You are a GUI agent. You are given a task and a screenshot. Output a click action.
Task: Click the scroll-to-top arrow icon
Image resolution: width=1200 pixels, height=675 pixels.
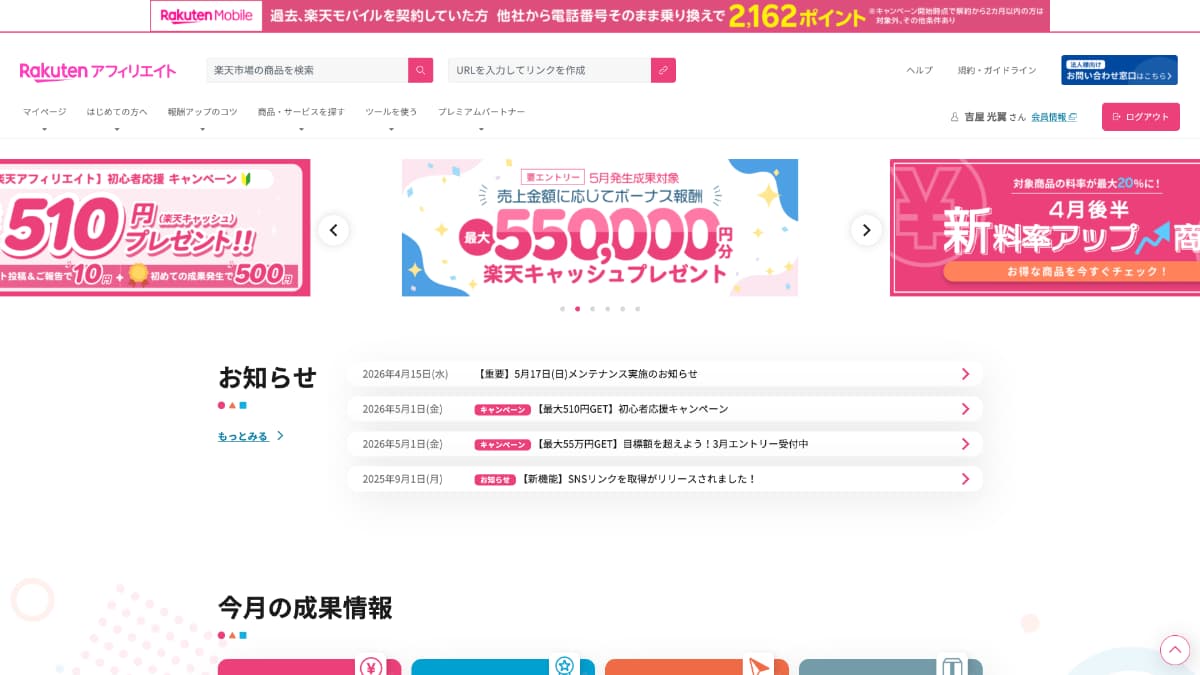point(1175,650)
